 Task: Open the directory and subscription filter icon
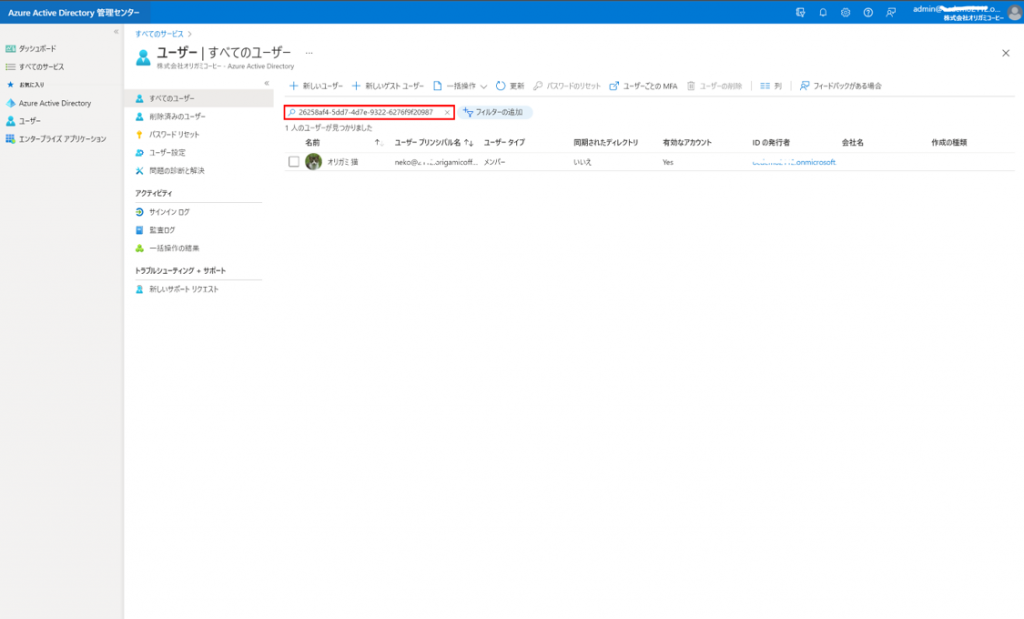[x=800, y=12]
